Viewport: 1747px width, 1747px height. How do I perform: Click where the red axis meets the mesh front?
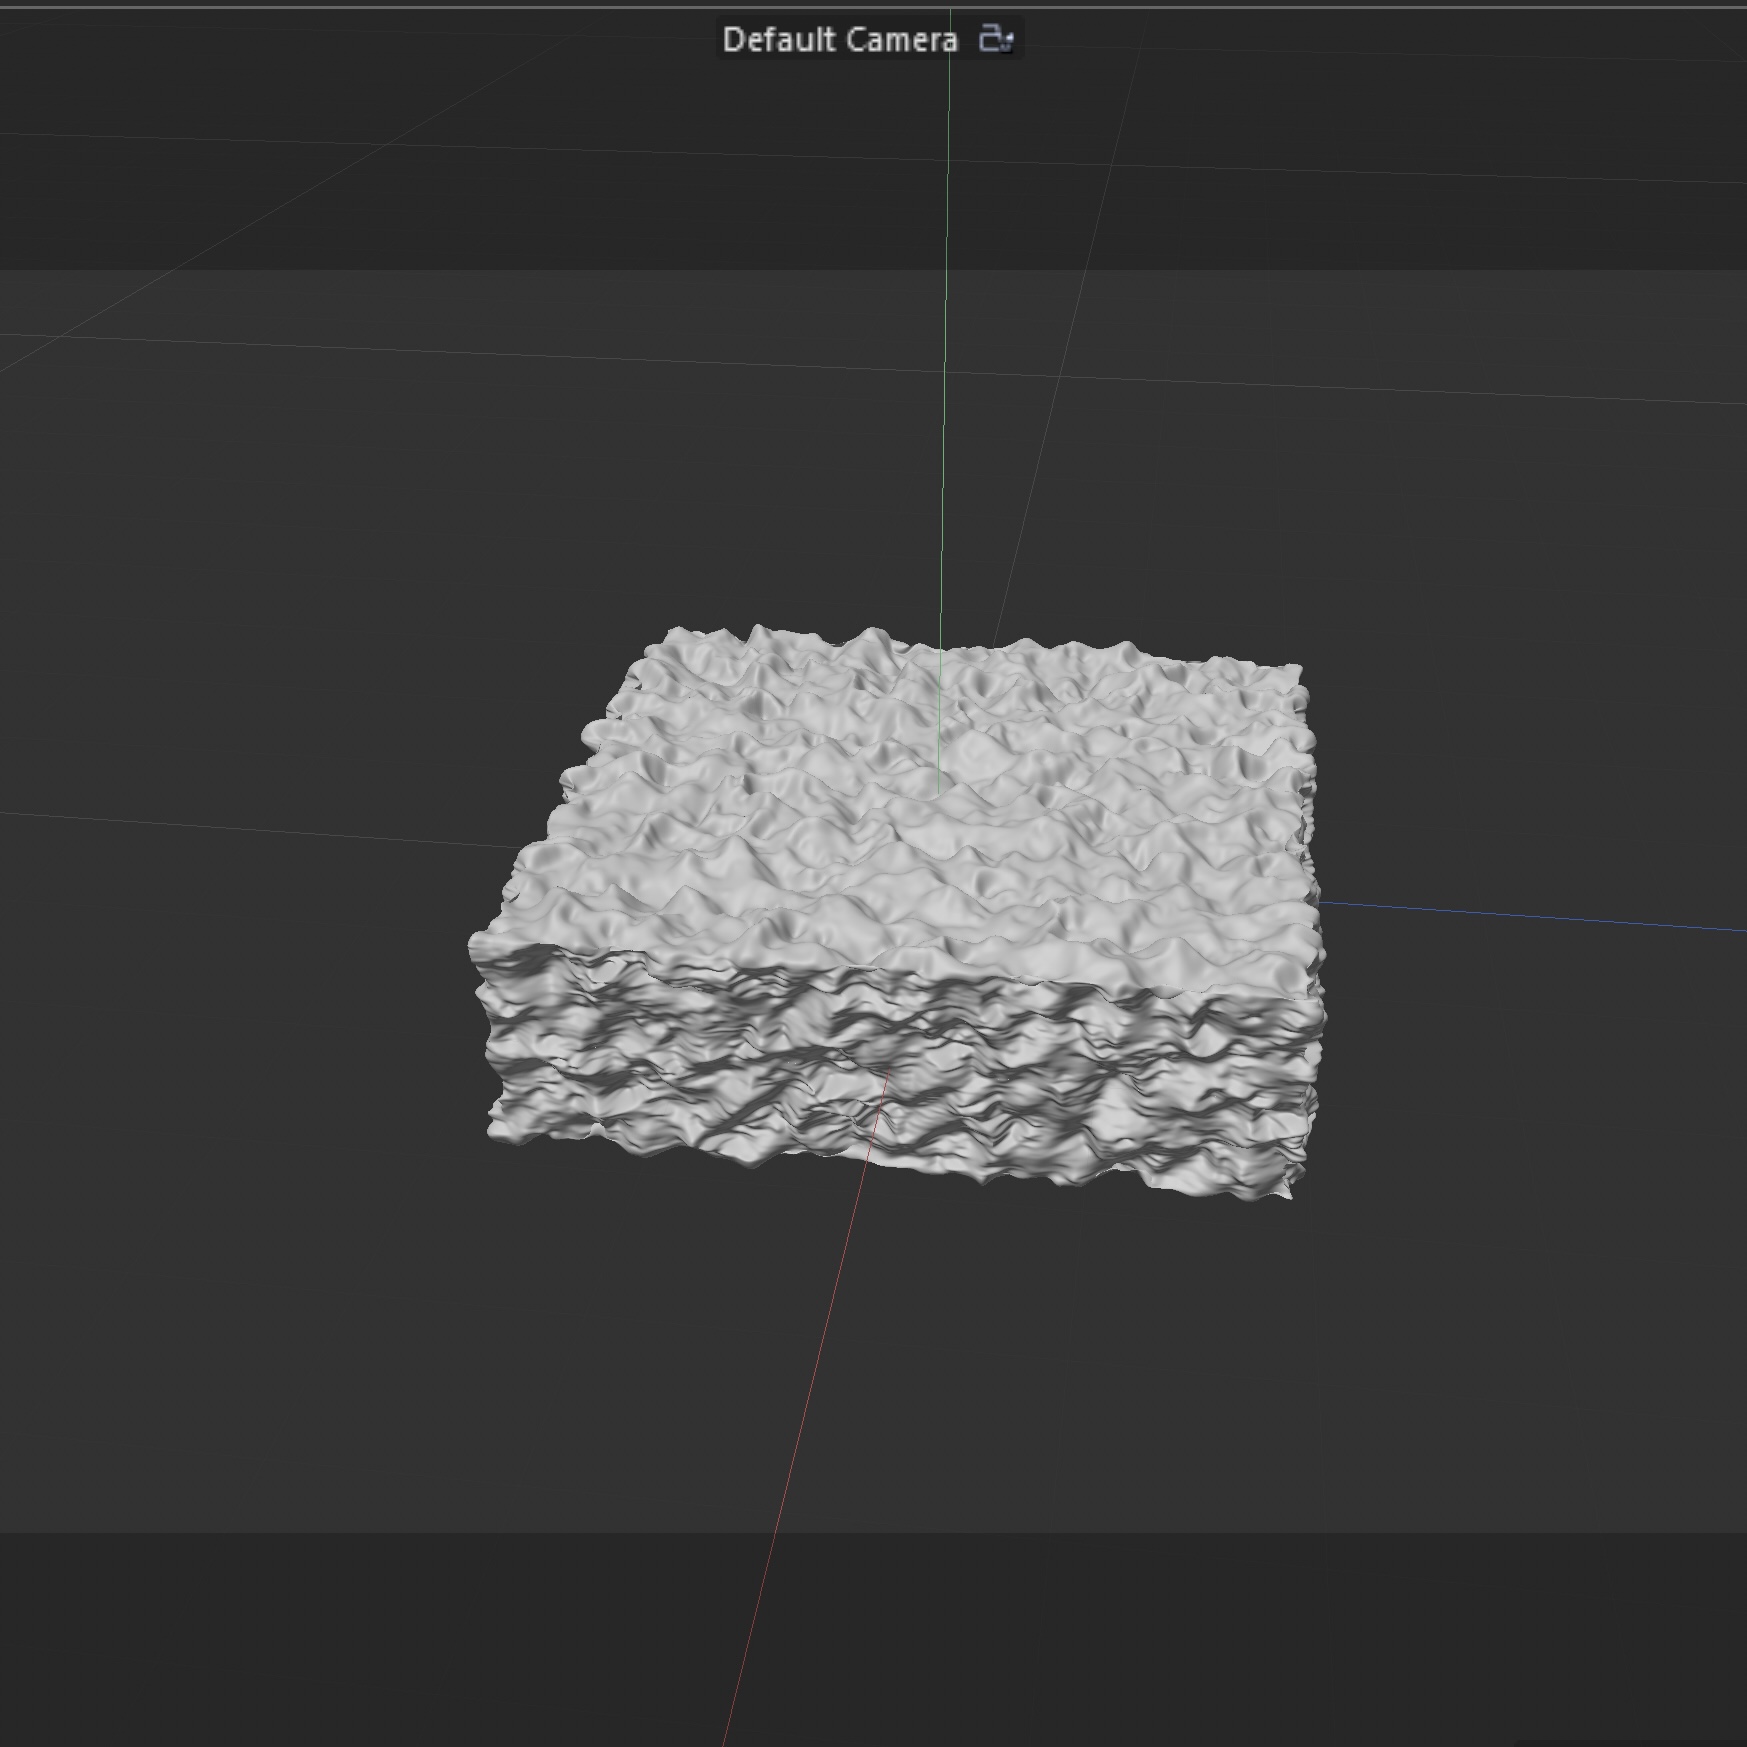pyautogui.click(x=889, y=1076)
